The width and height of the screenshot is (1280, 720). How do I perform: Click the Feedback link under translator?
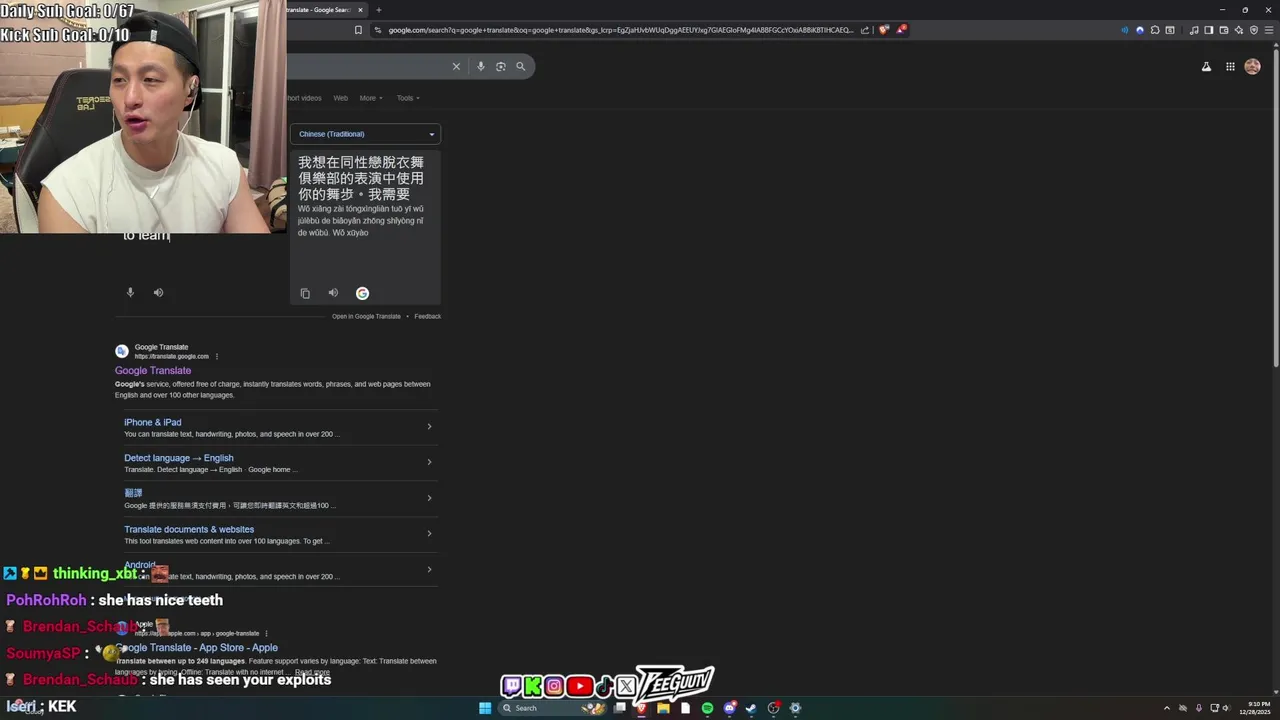pyautogui.click(x=428, y=316)
